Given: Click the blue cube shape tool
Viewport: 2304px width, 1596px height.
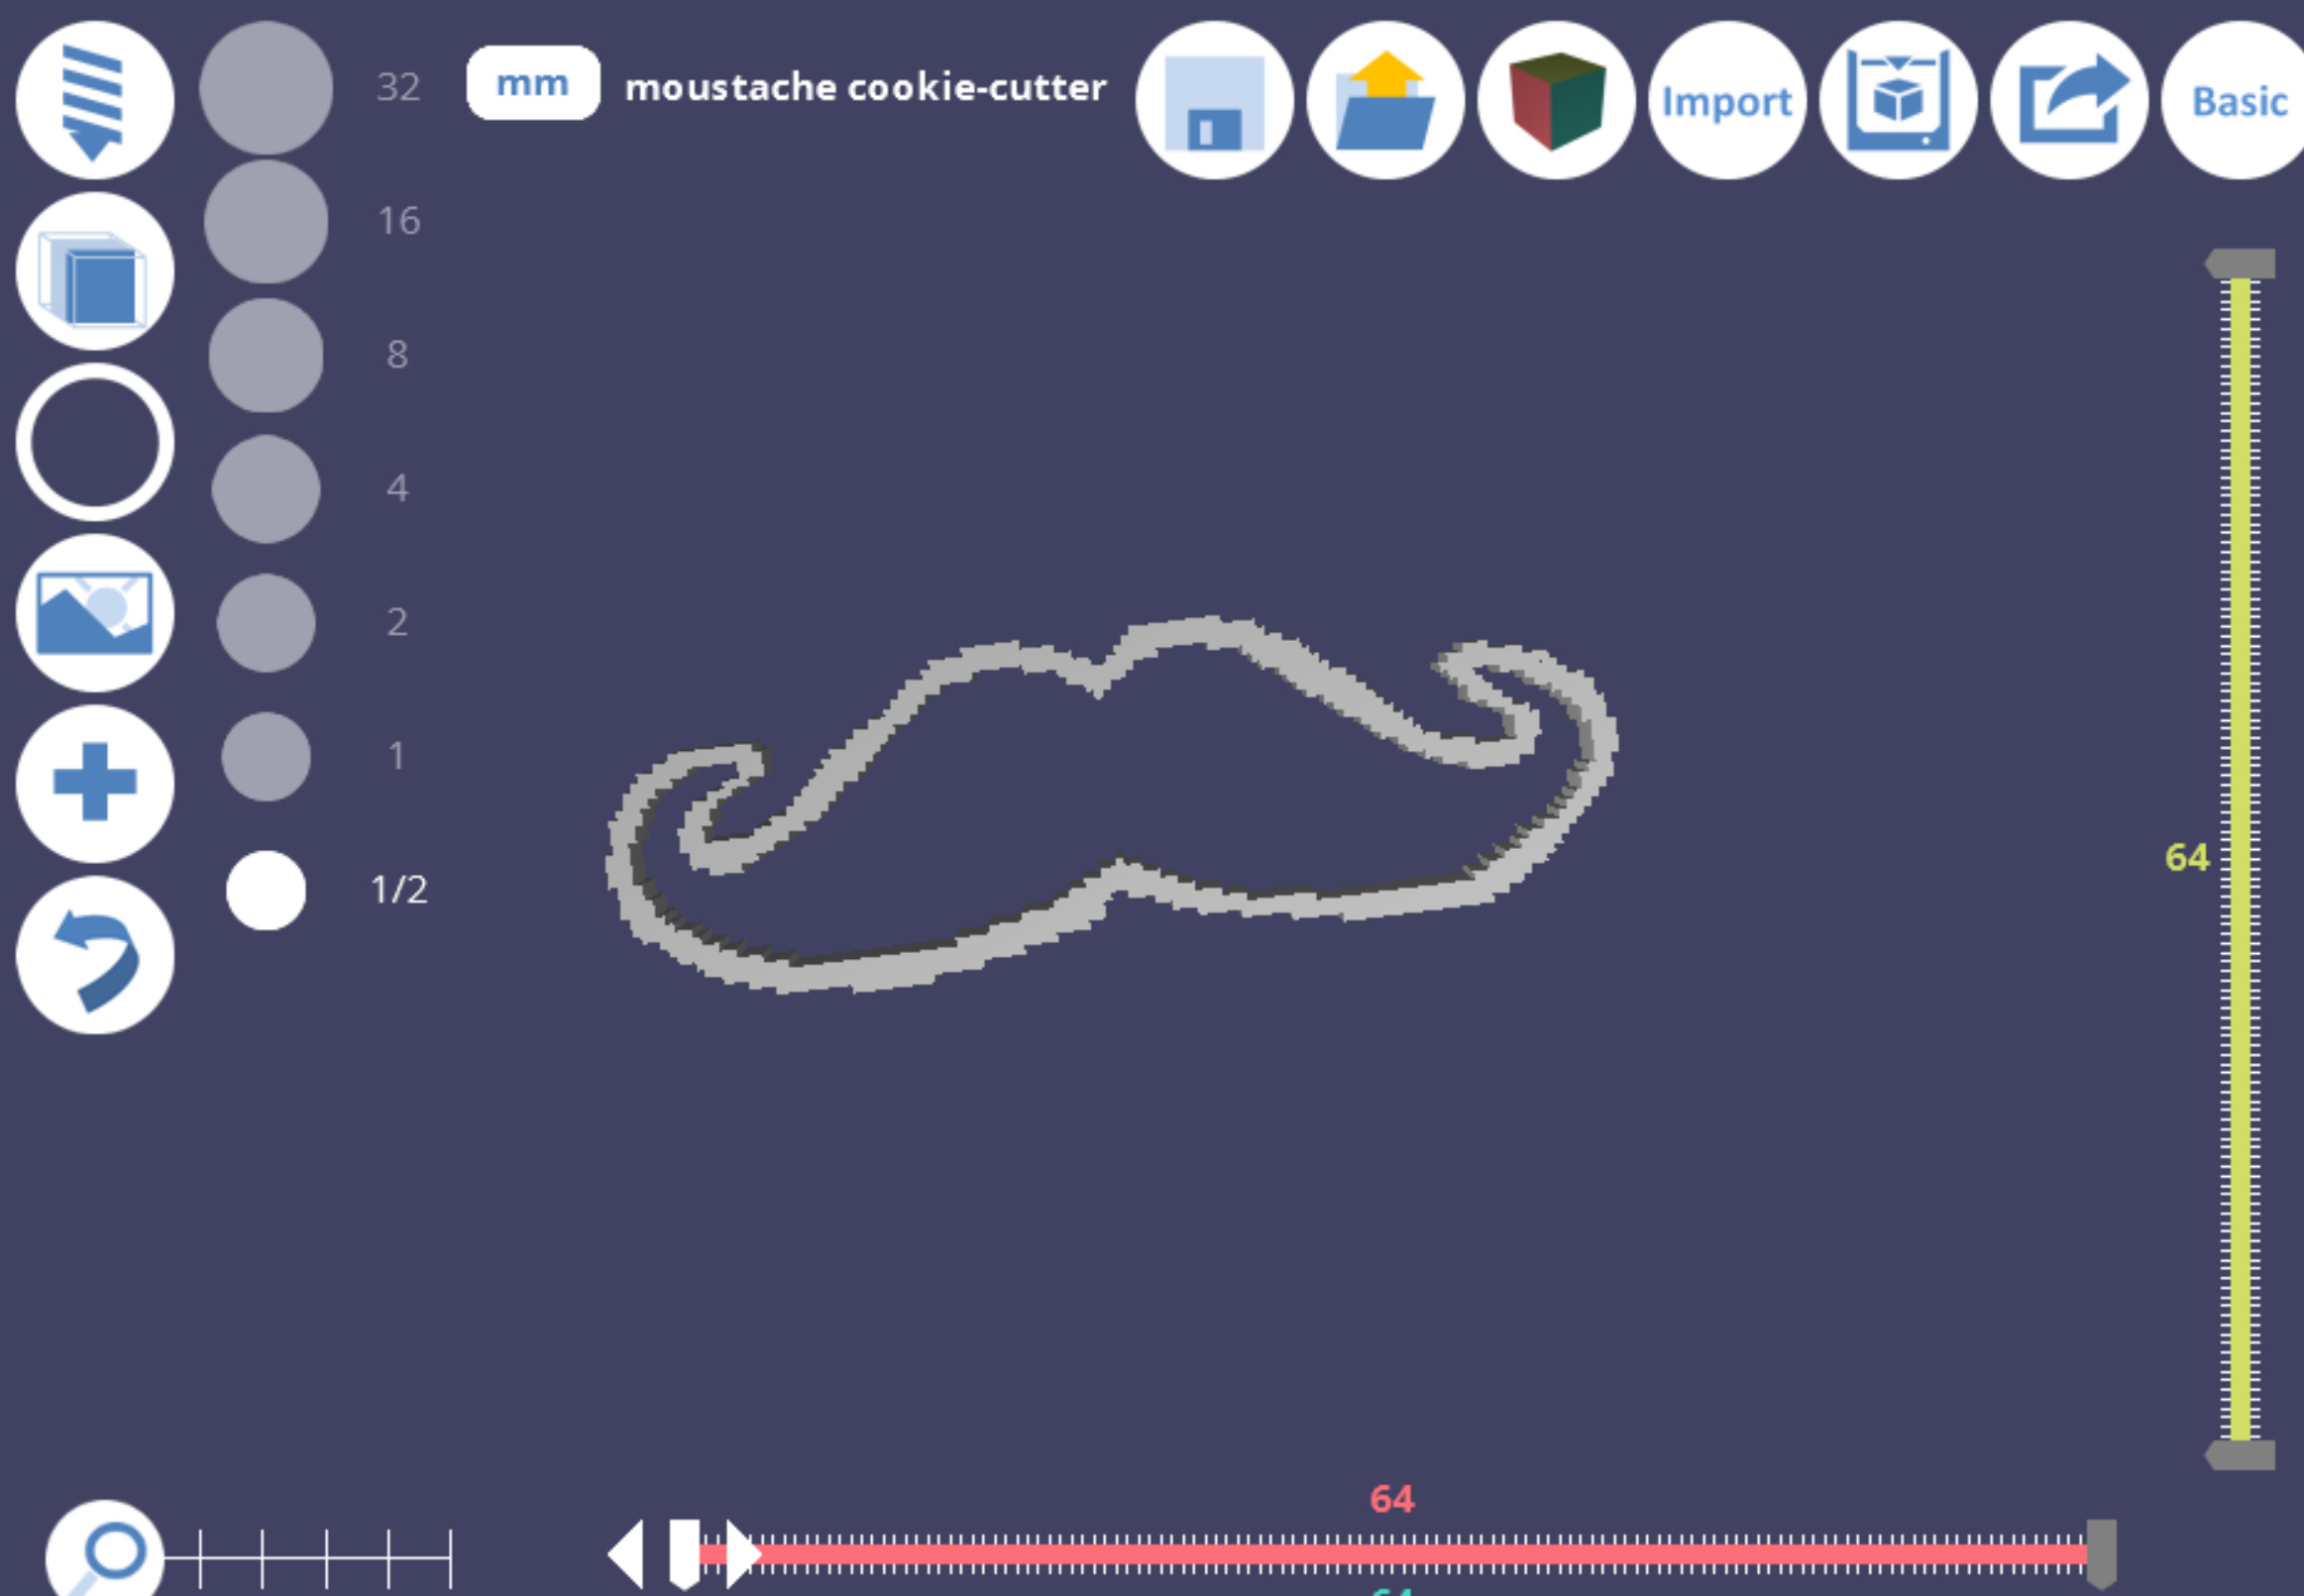Looking at the screenshot, I should coord(94,272).
